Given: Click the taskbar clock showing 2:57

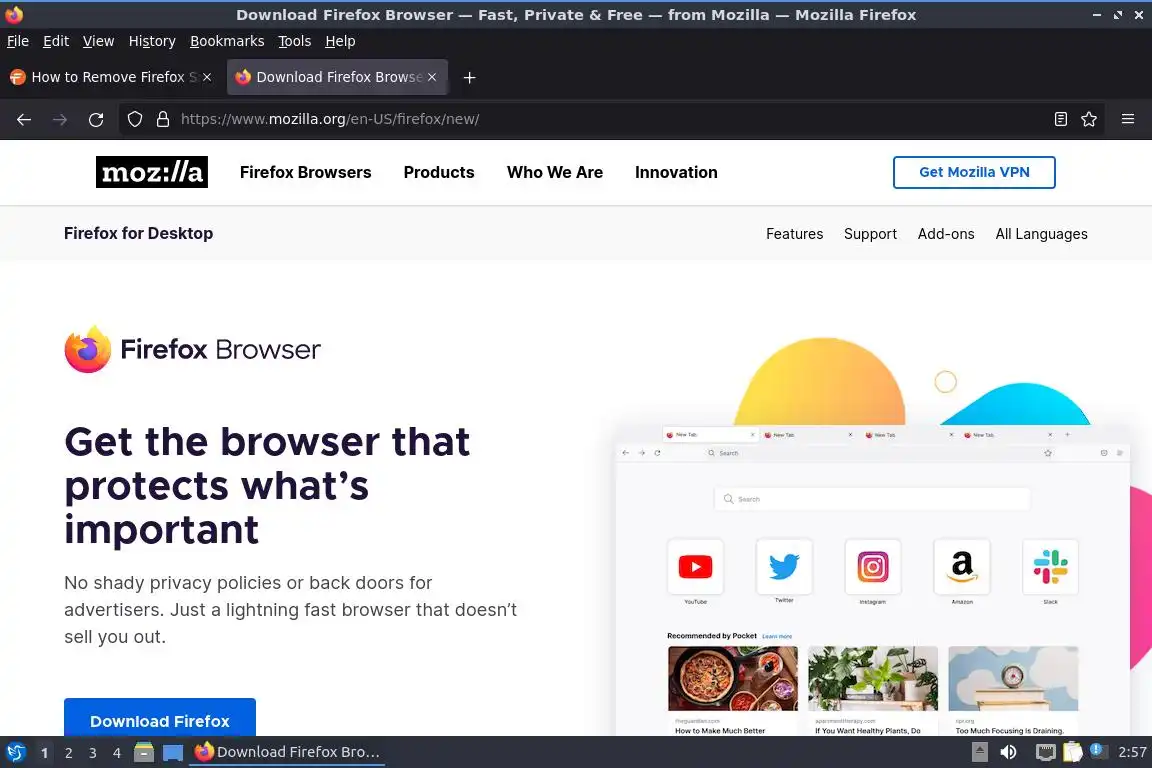Looking at the screenshot, I should (x=1131, y=752).
